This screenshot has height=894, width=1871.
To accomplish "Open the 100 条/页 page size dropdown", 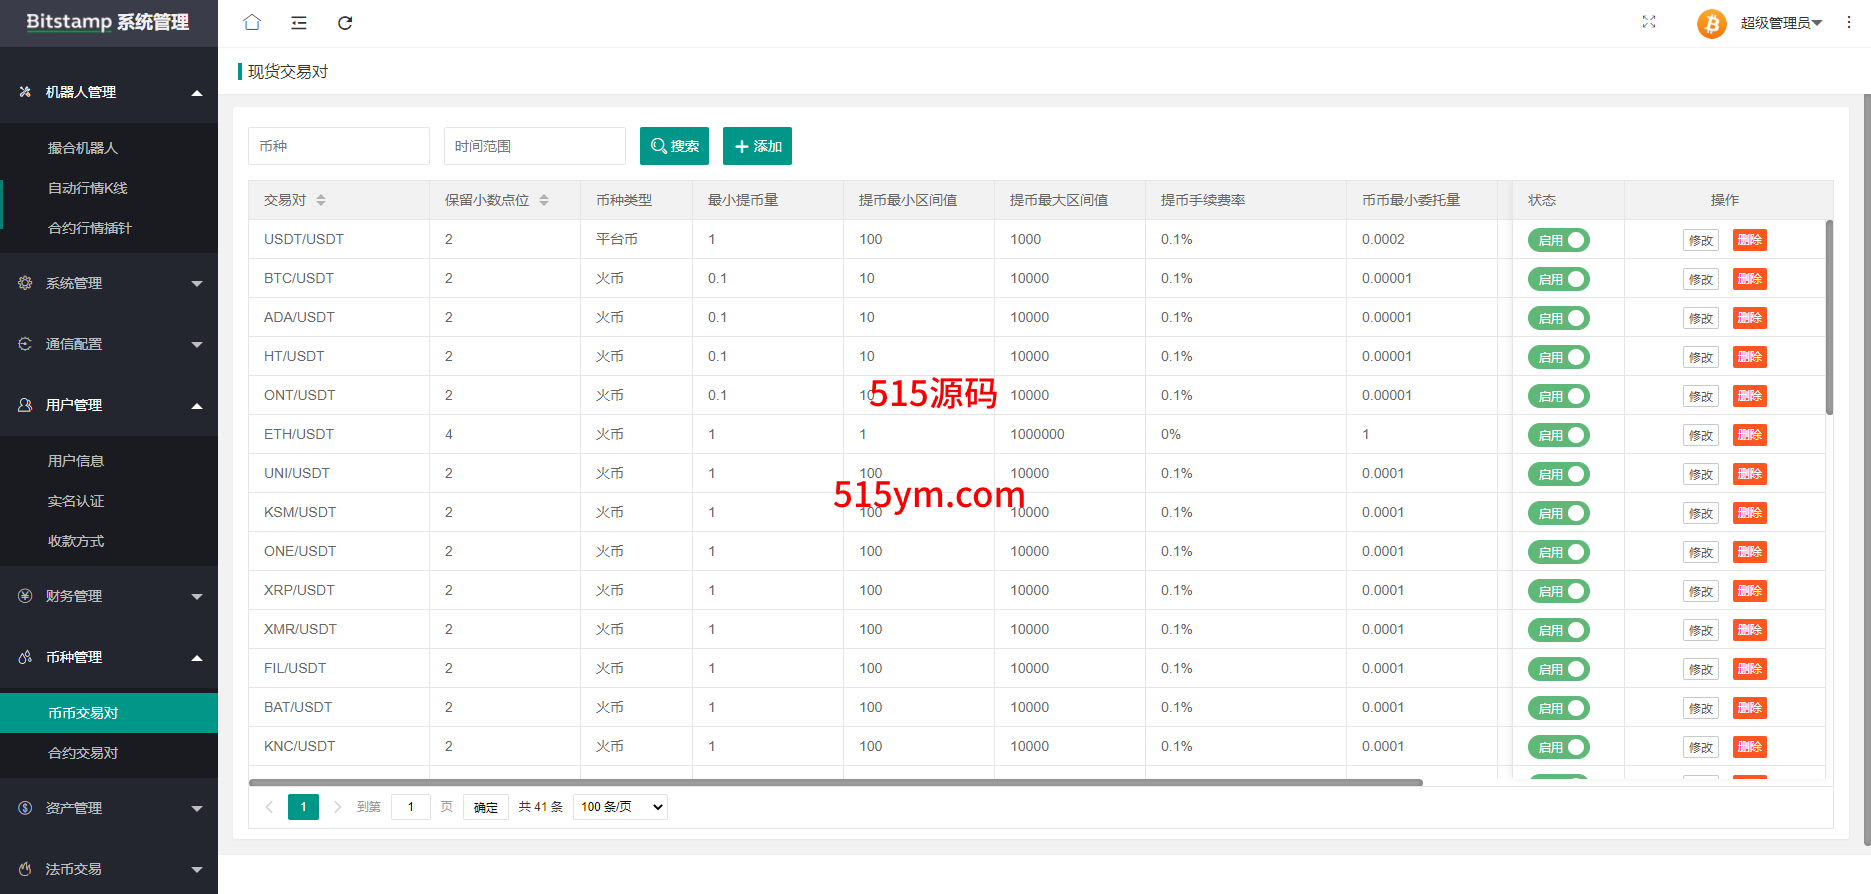I will [x=620, y=807].
